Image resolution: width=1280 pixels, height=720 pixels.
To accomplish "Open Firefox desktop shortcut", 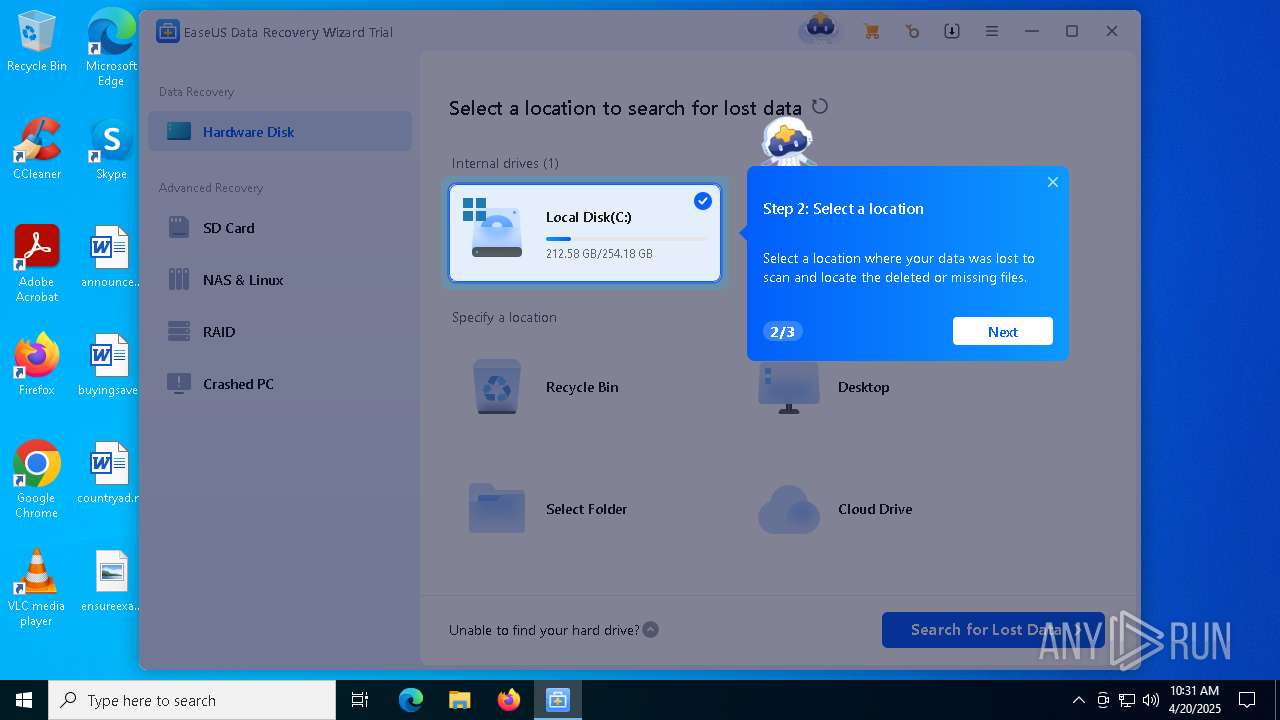I will click(x=37, y=364).
